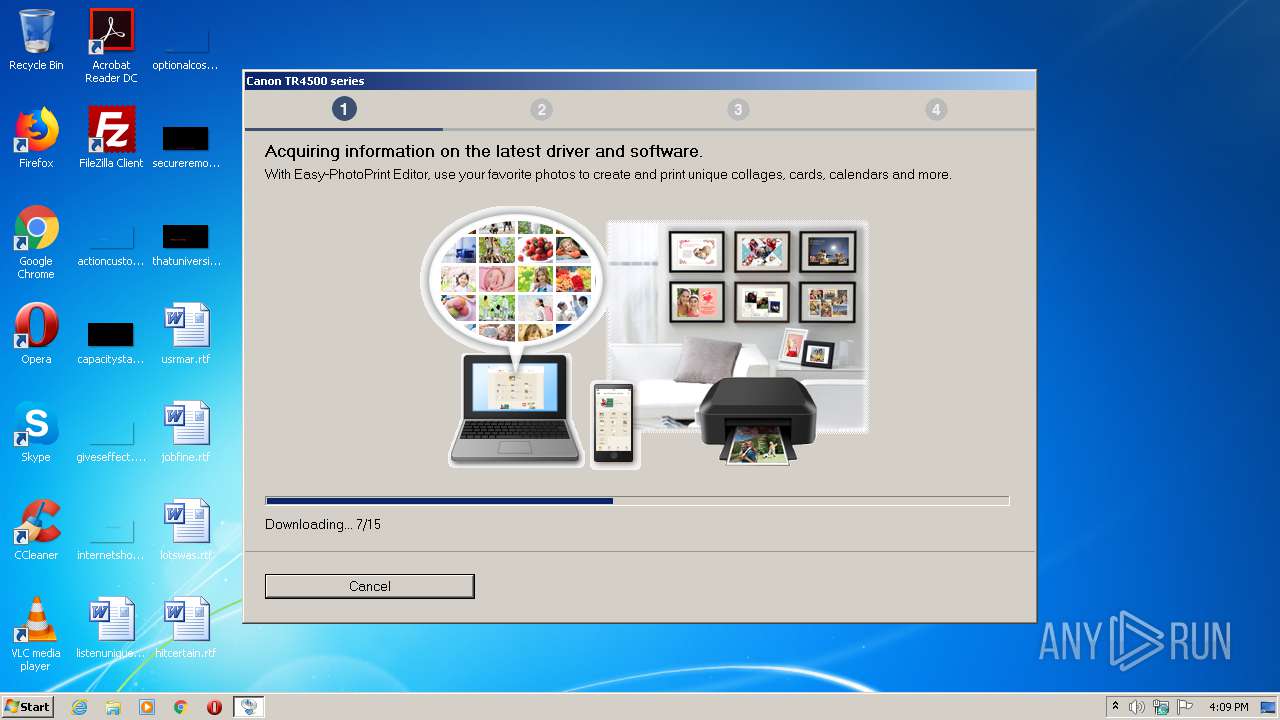Launch Skype from the desktop
1280x720 pixels.
[36, 432]
